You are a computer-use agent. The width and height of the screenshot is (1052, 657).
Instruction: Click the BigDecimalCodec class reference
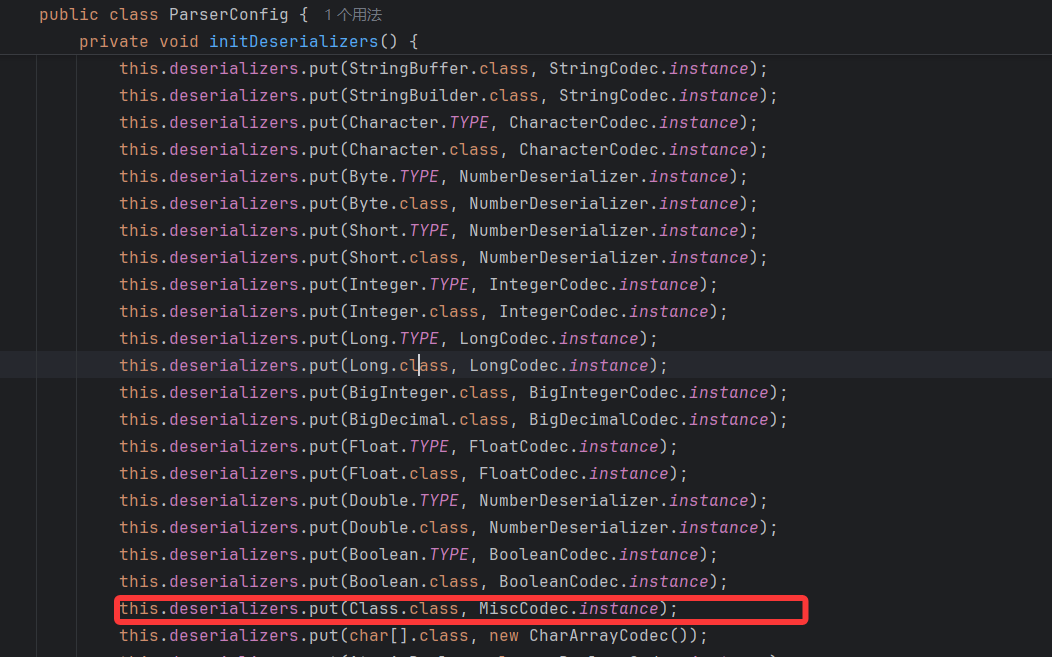(x=603, y=420)
